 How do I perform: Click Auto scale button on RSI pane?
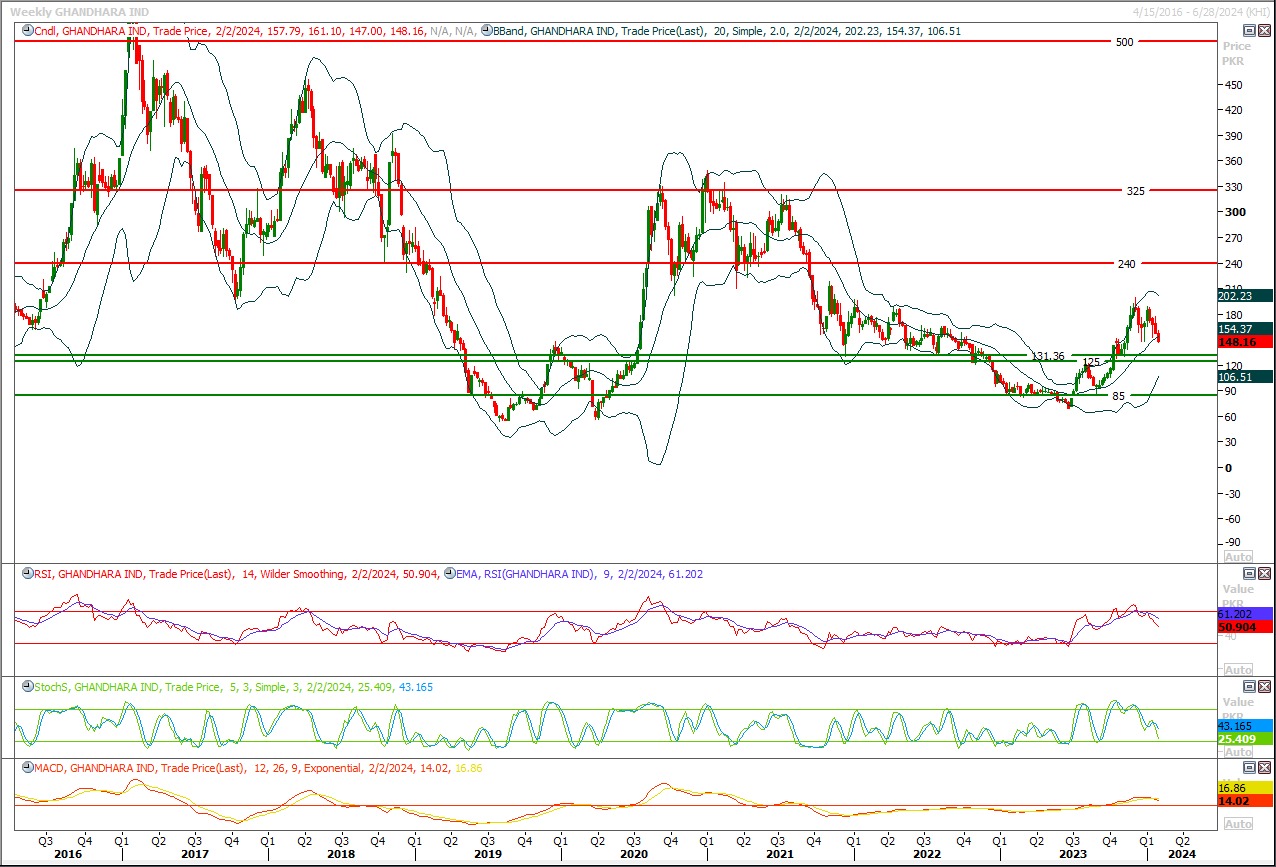[x=1238, y=669]
